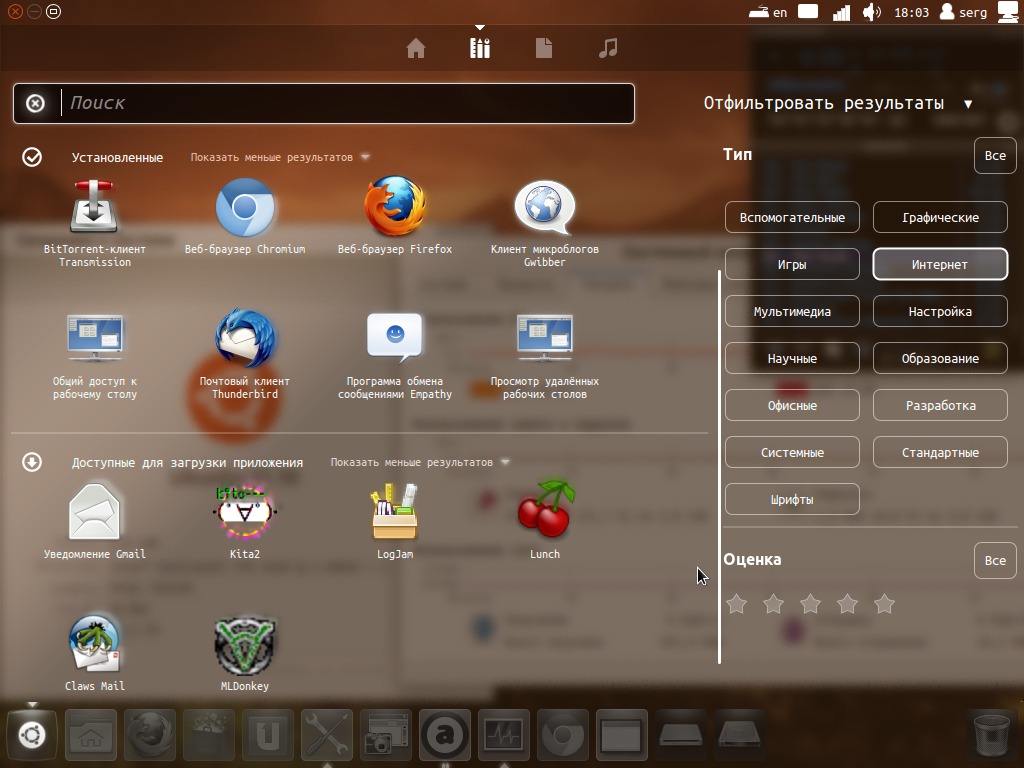Toggle the Офисные type filter
Viewport: 1024px width, 768px height.
792,406
